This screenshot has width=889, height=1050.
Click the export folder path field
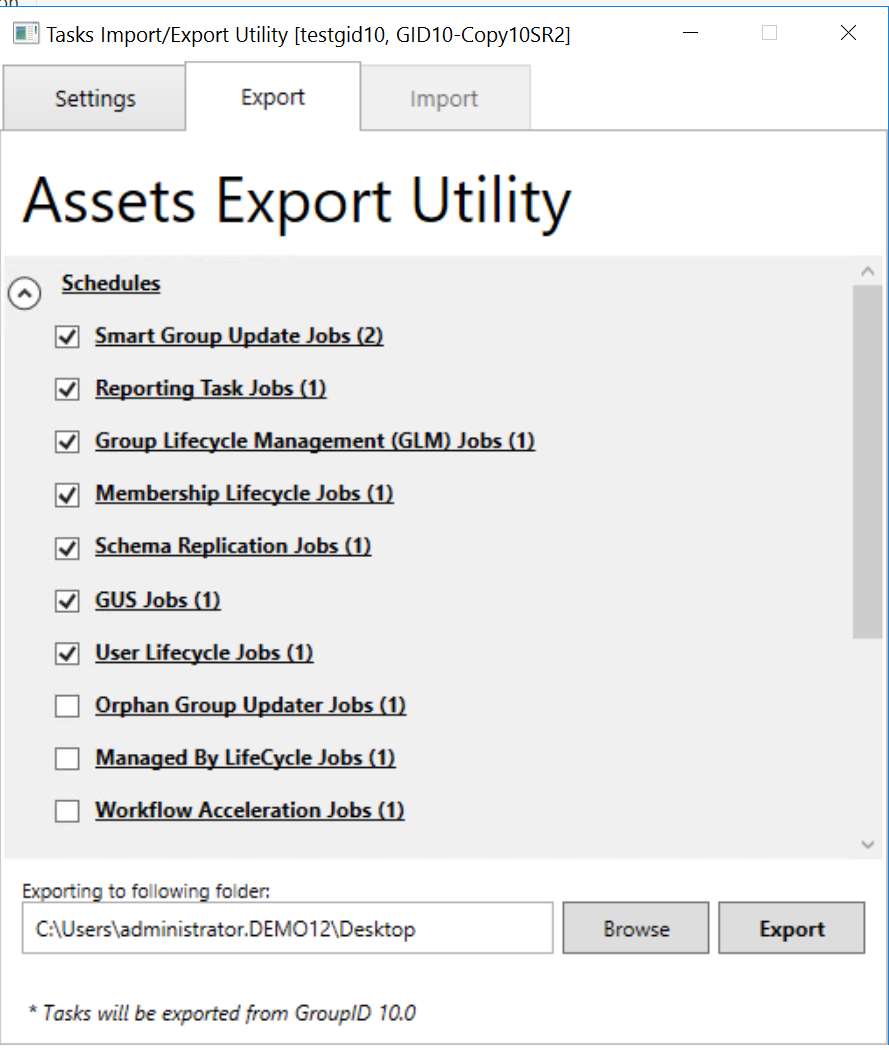[287, 928]
